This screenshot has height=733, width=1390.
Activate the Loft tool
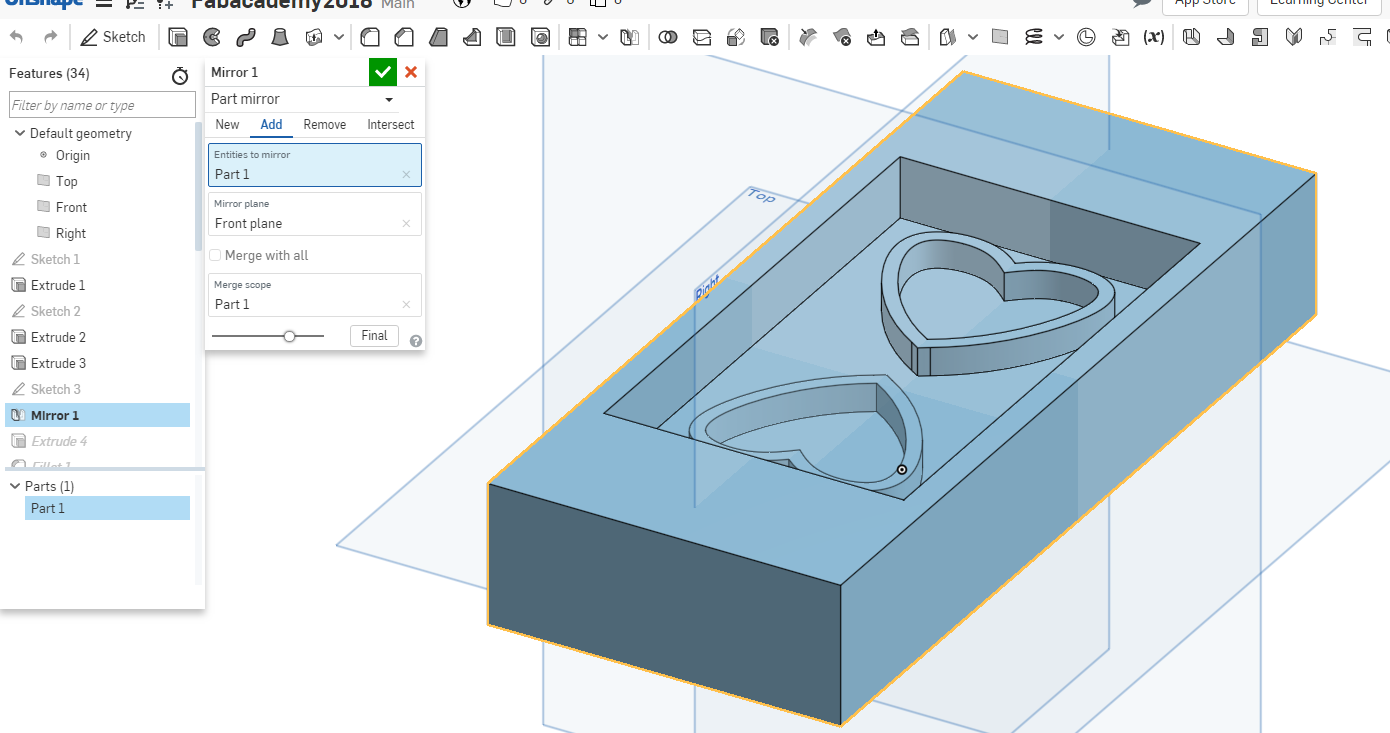(281, 37)
